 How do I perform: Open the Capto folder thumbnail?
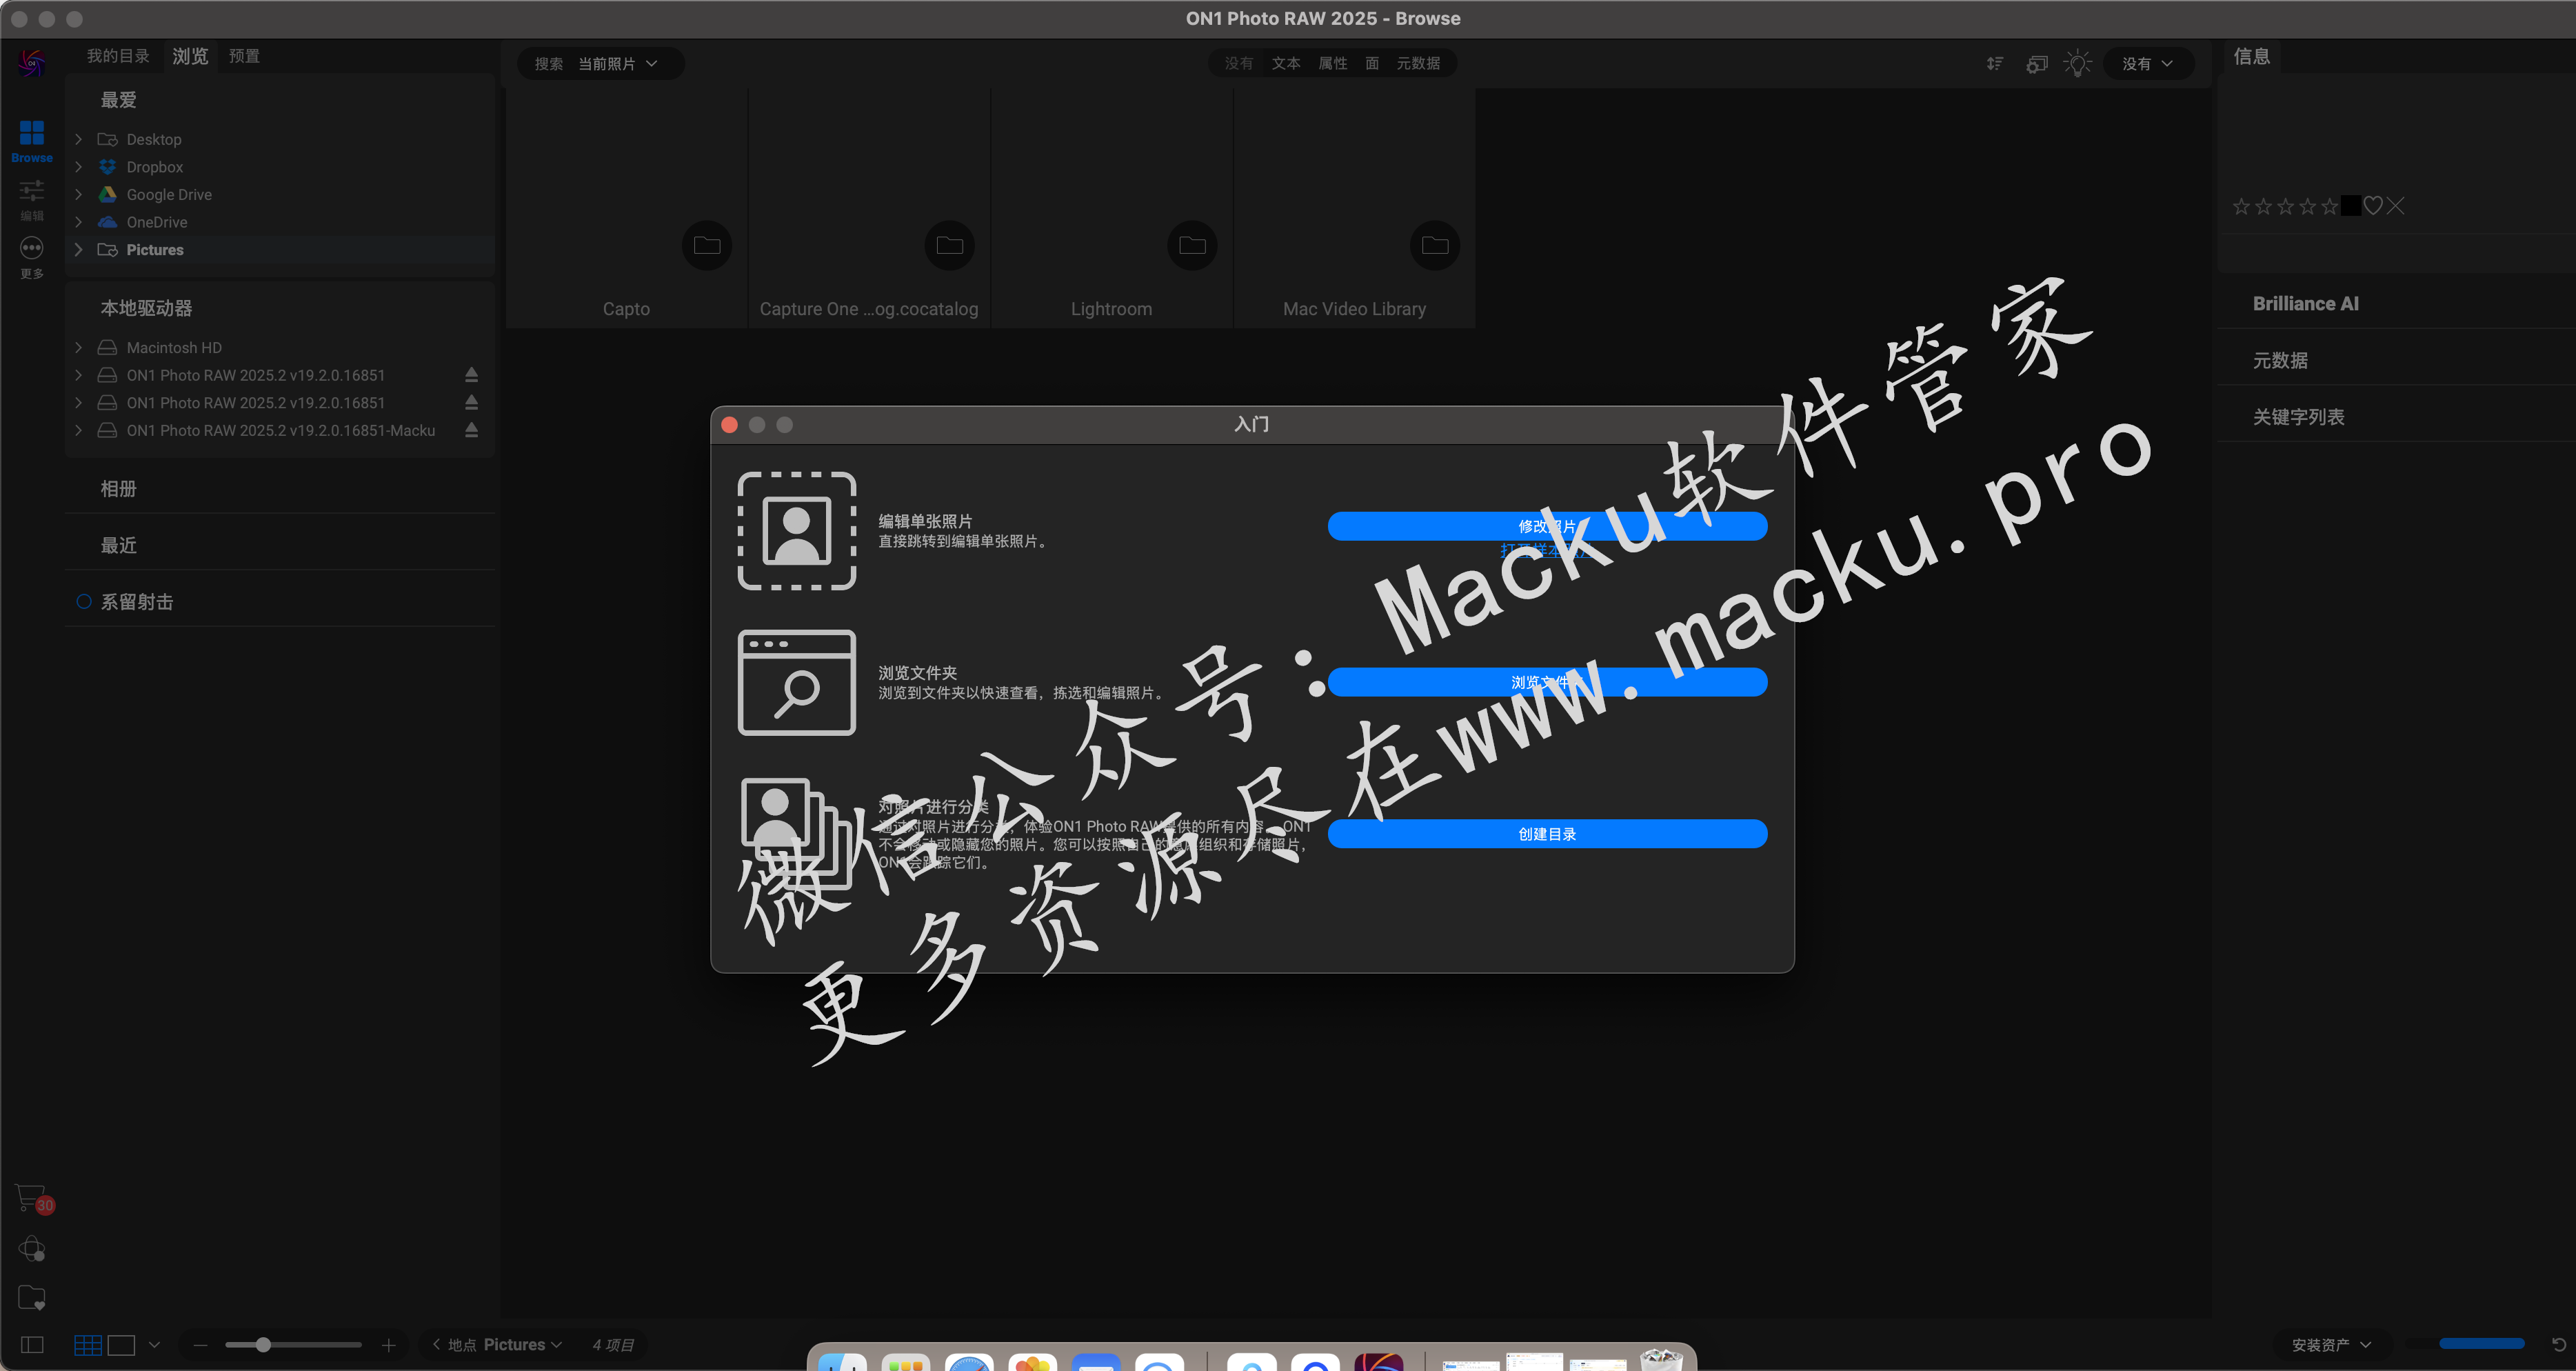click(x=626, y=208)
